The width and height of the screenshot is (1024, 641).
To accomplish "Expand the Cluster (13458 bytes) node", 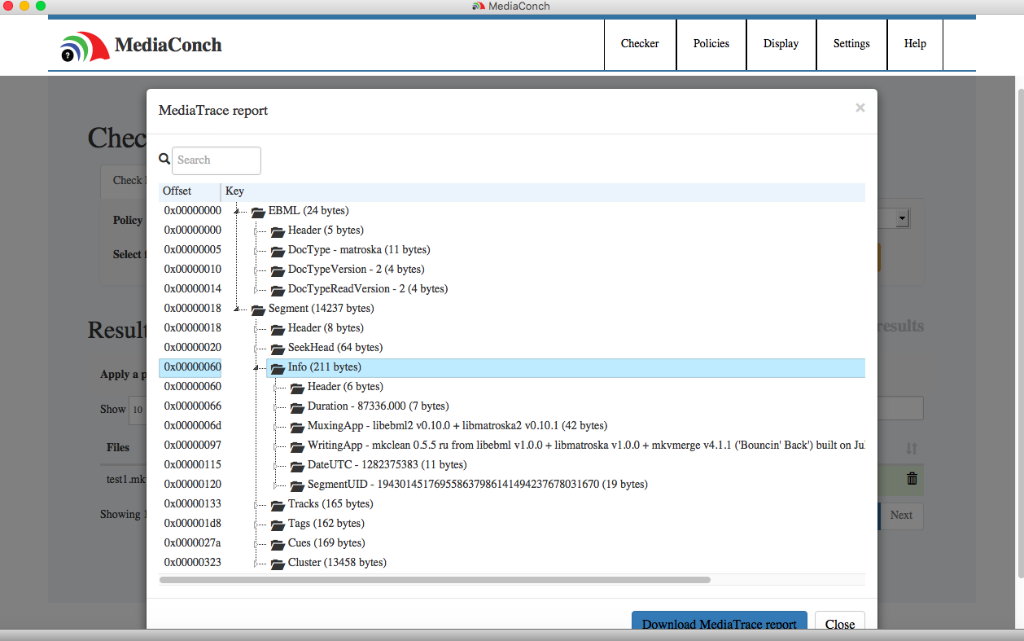I will pos(256,563).
